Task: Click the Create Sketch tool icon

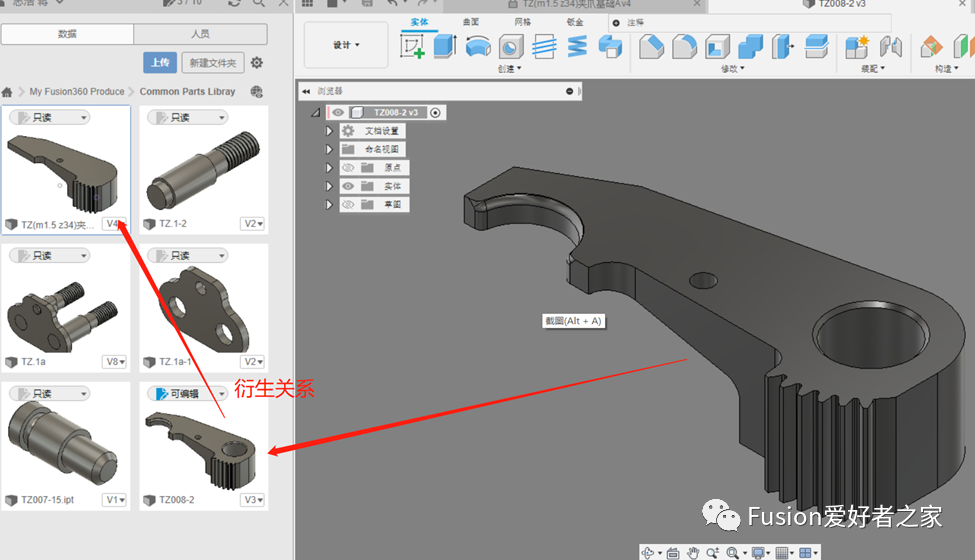Action: pos(412,46)
